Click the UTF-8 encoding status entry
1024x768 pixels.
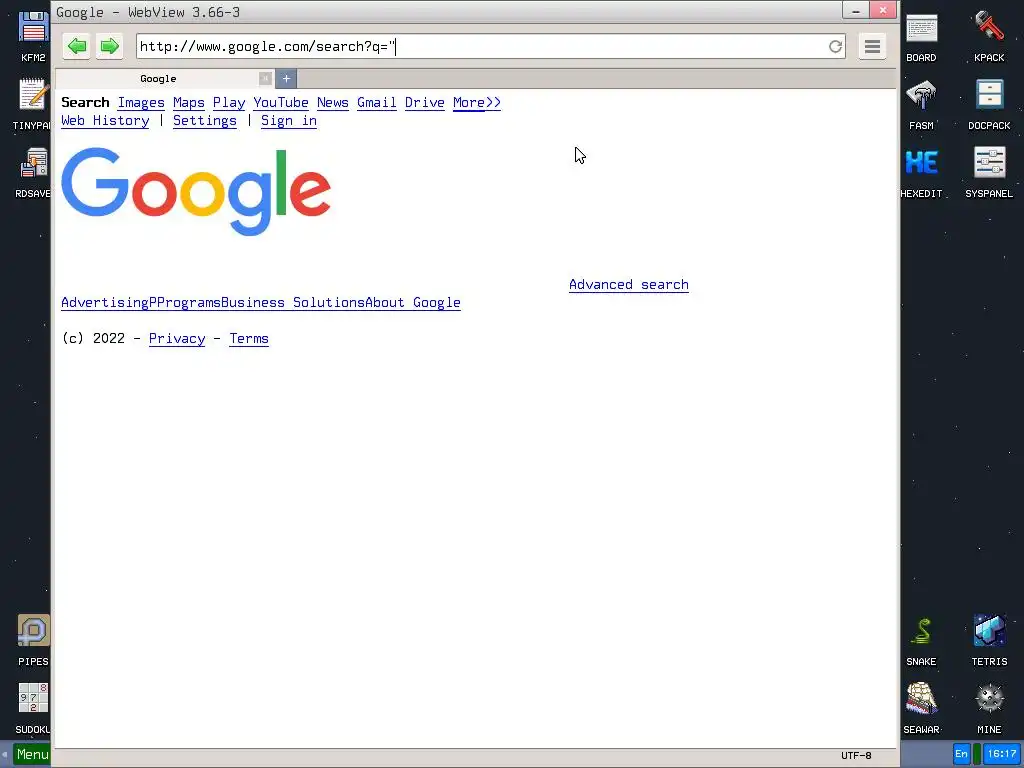pyautogui.click(x=856, y=756)
